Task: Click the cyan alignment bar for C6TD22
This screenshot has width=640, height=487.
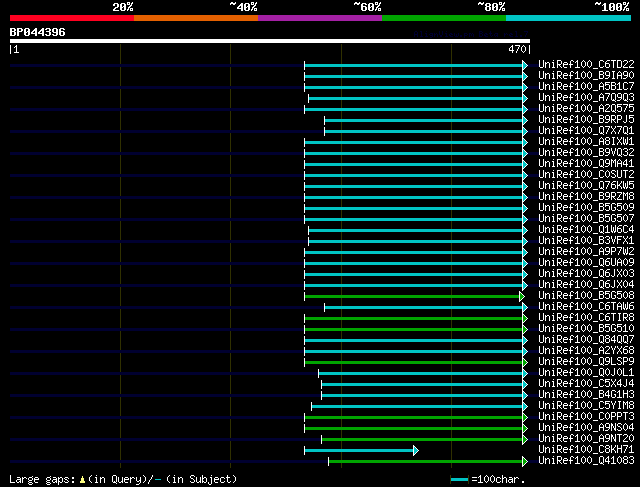Action: (x=413, y=65)
